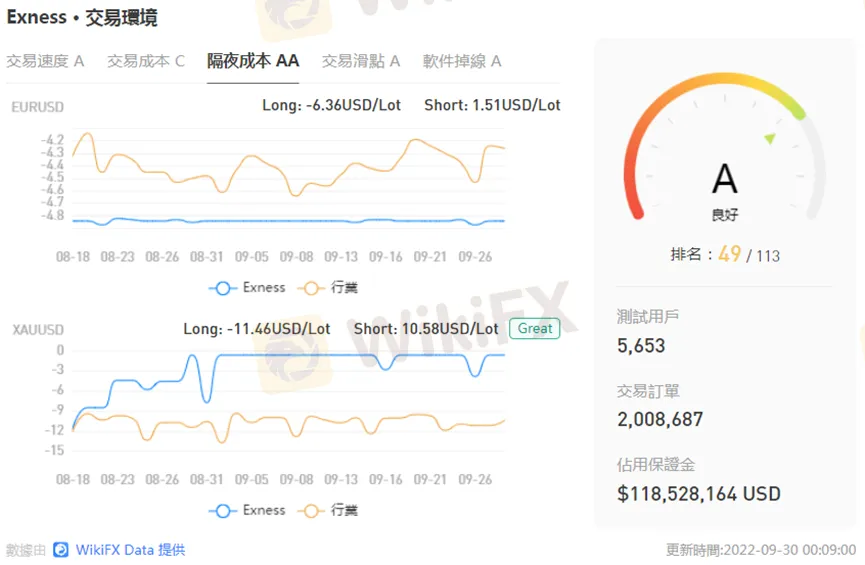Click the 交易訂單 label
This screenshot has height=565, width=865.
[x=648, y=391]
